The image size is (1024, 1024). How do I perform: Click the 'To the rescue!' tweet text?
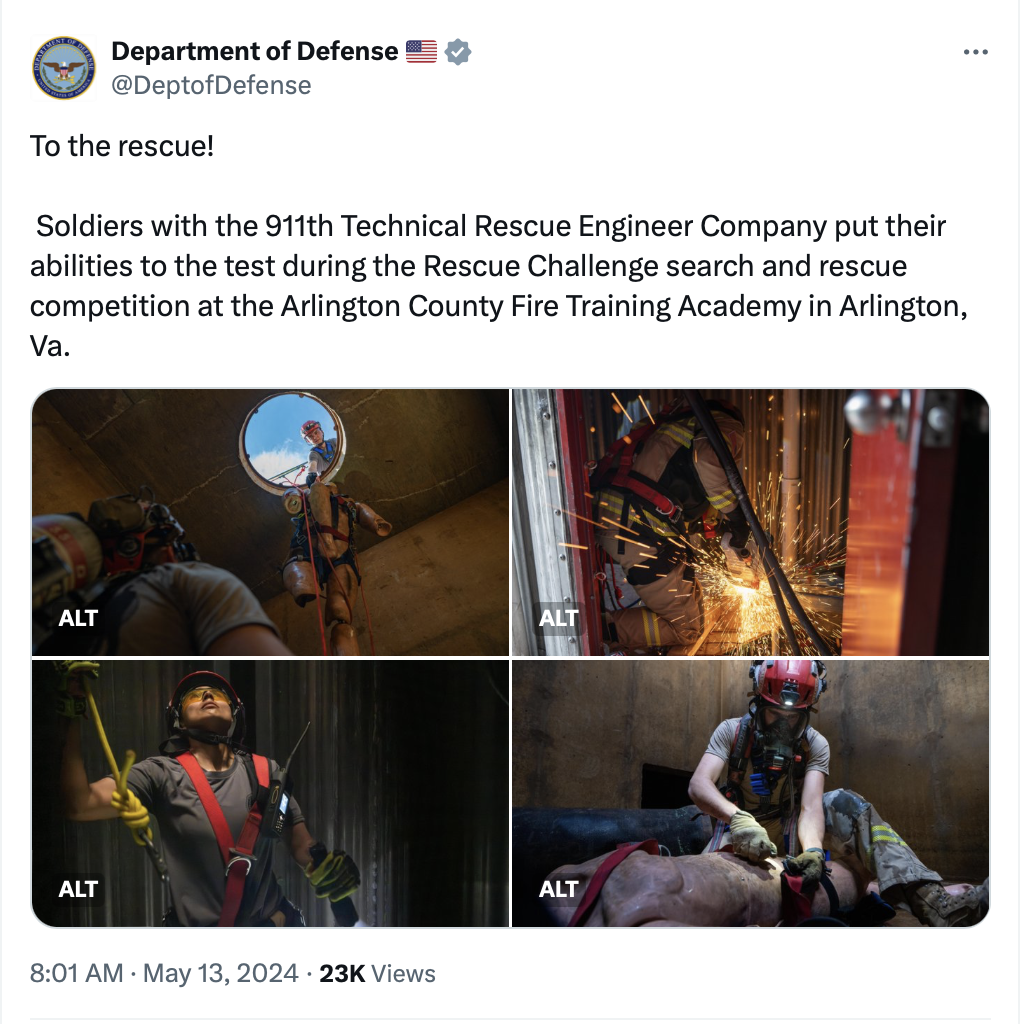click(x=122, y=146)
